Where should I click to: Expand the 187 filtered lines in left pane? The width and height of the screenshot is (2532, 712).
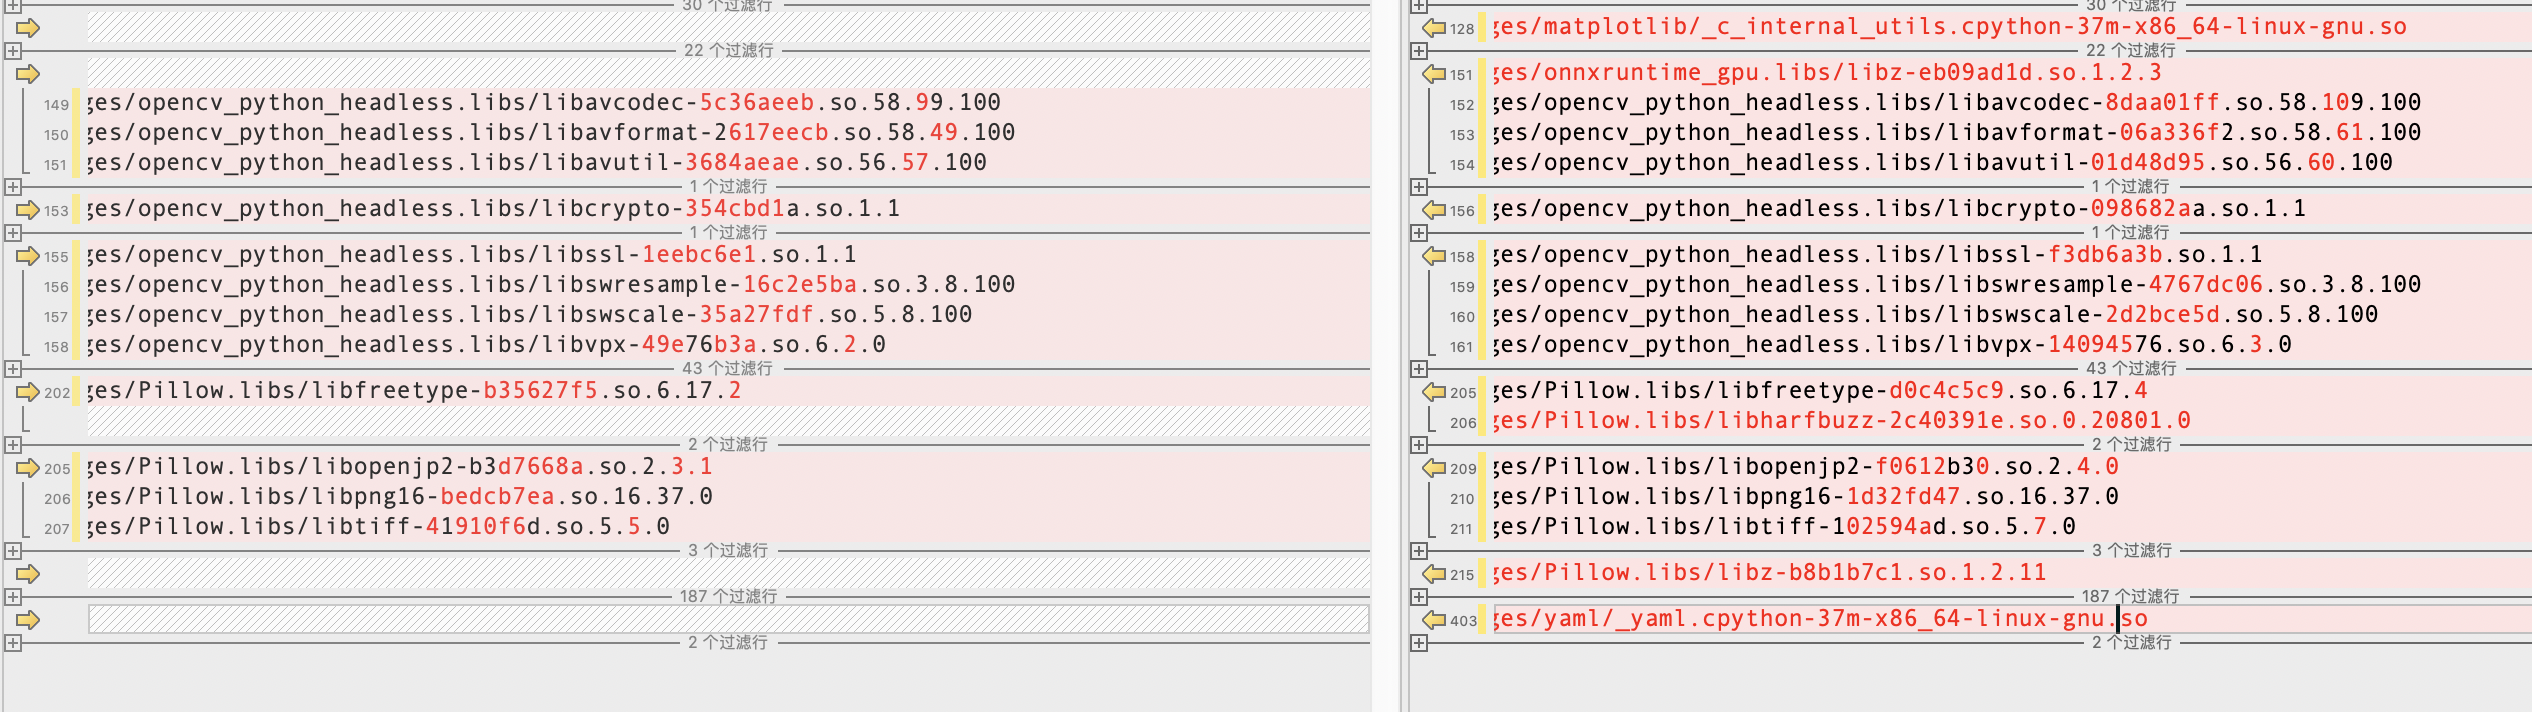(13, 596)
